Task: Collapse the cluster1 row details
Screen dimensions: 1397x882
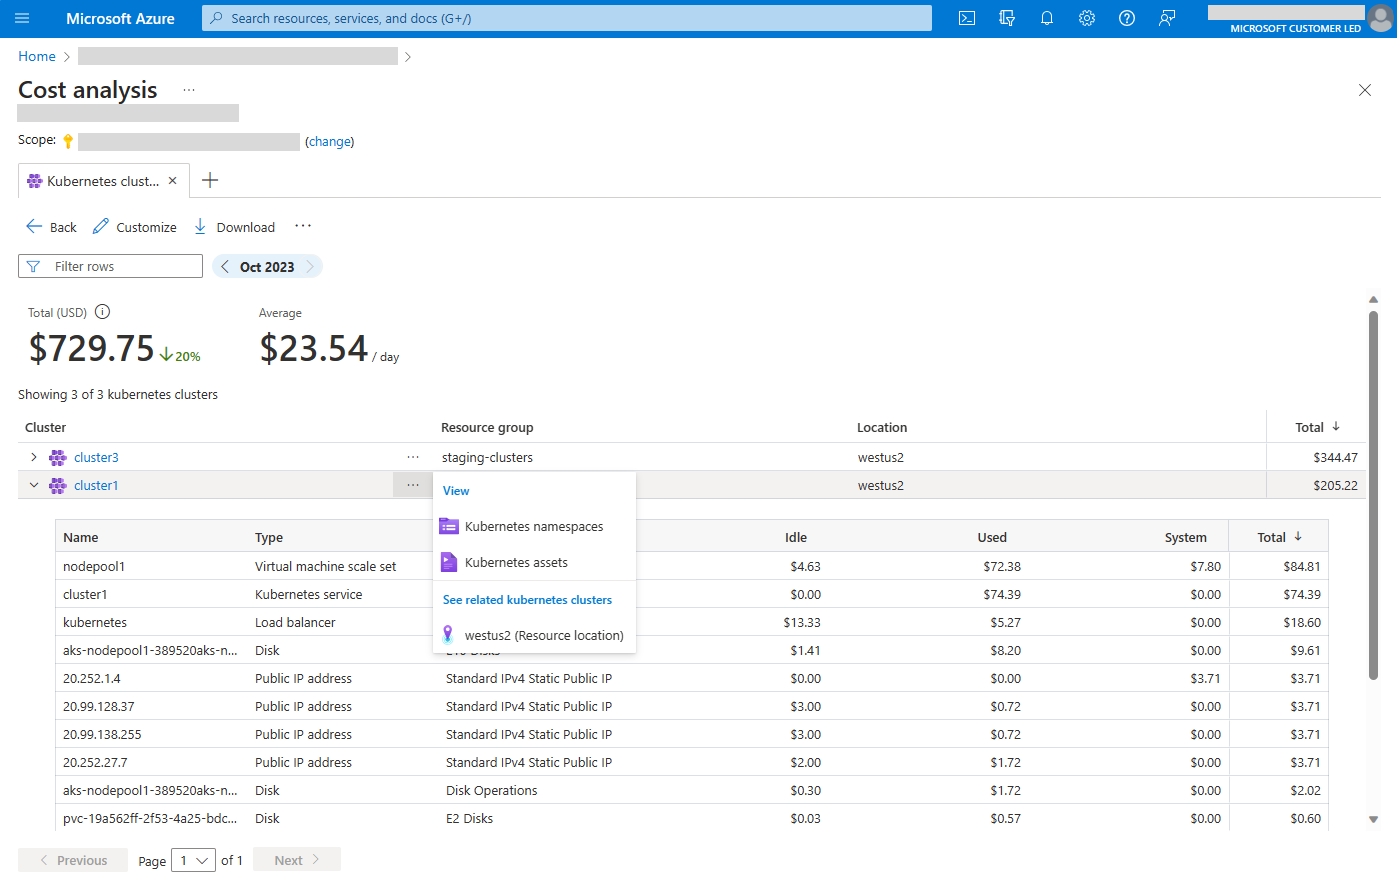Action: click(33, 485)
